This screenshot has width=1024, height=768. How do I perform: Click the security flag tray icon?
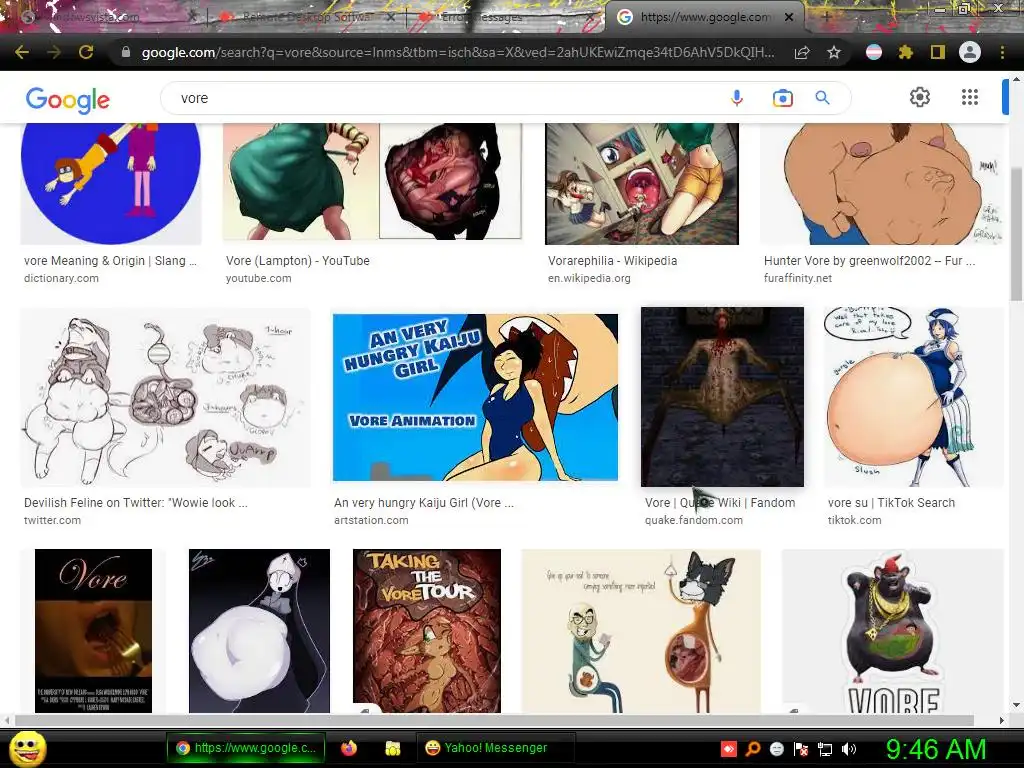pos(801,749)
